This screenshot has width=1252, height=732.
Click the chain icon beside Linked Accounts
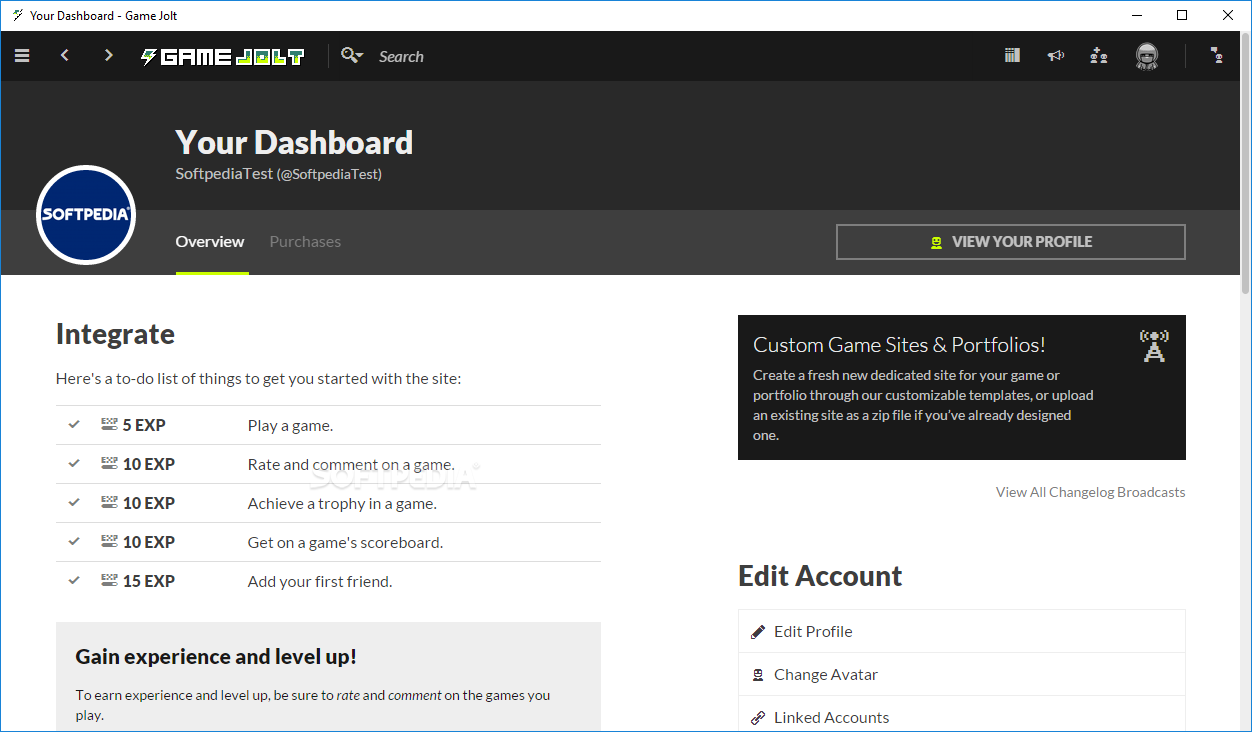(758, 718)
